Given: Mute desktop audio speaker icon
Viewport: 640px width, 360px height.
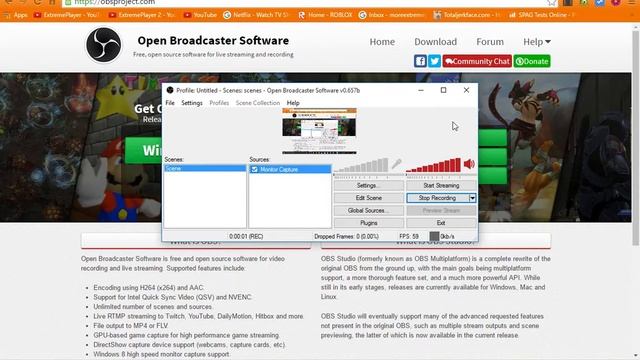Looking at the screenshot, I should point(469,164).
